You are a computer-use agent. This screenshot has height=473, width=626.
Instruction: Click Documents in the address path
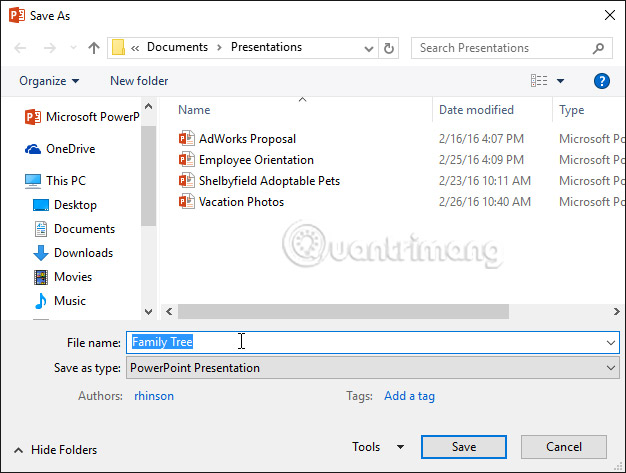click(x=177, y=47)
